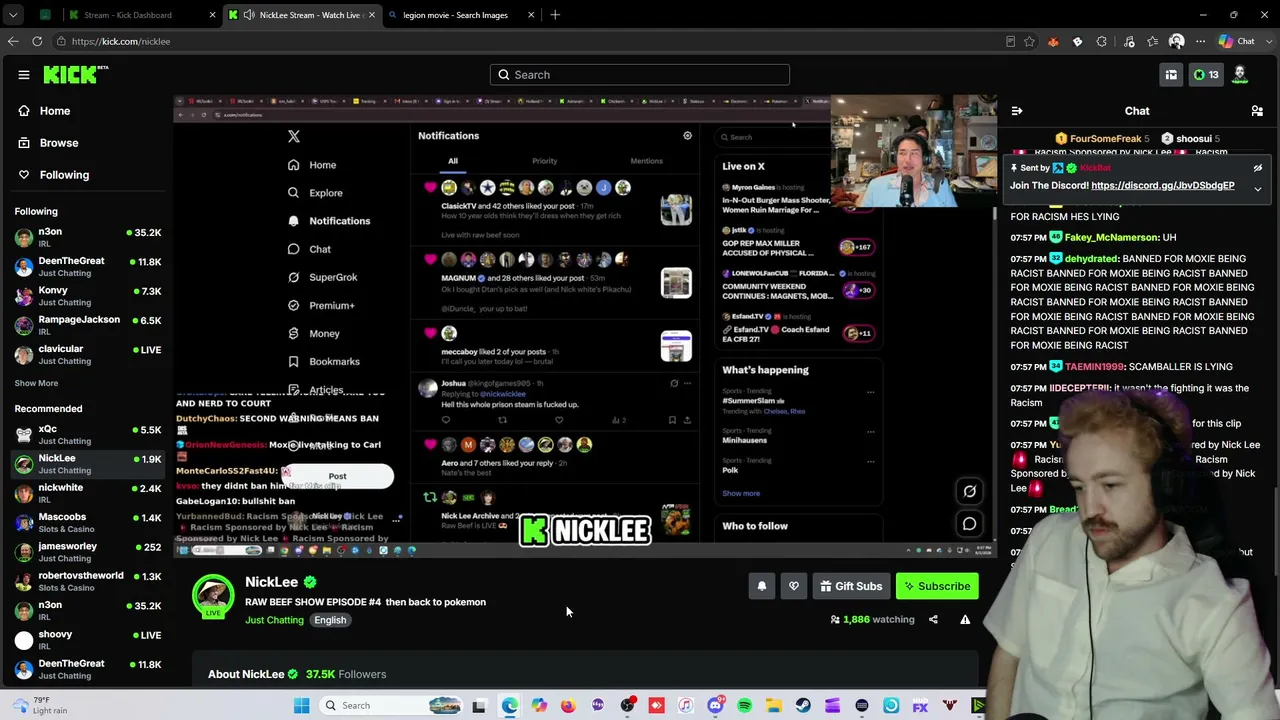This screenshot has width=1280, height=720.
Task: Click the address bar URL
Action: pyautogui.click(x=121, y=41)
